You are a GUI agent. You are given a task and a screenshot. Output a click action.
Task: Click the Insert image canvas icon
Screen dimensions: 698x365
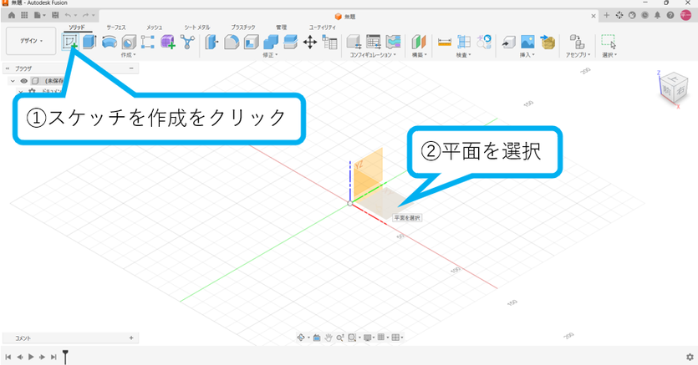coord(528,42)
